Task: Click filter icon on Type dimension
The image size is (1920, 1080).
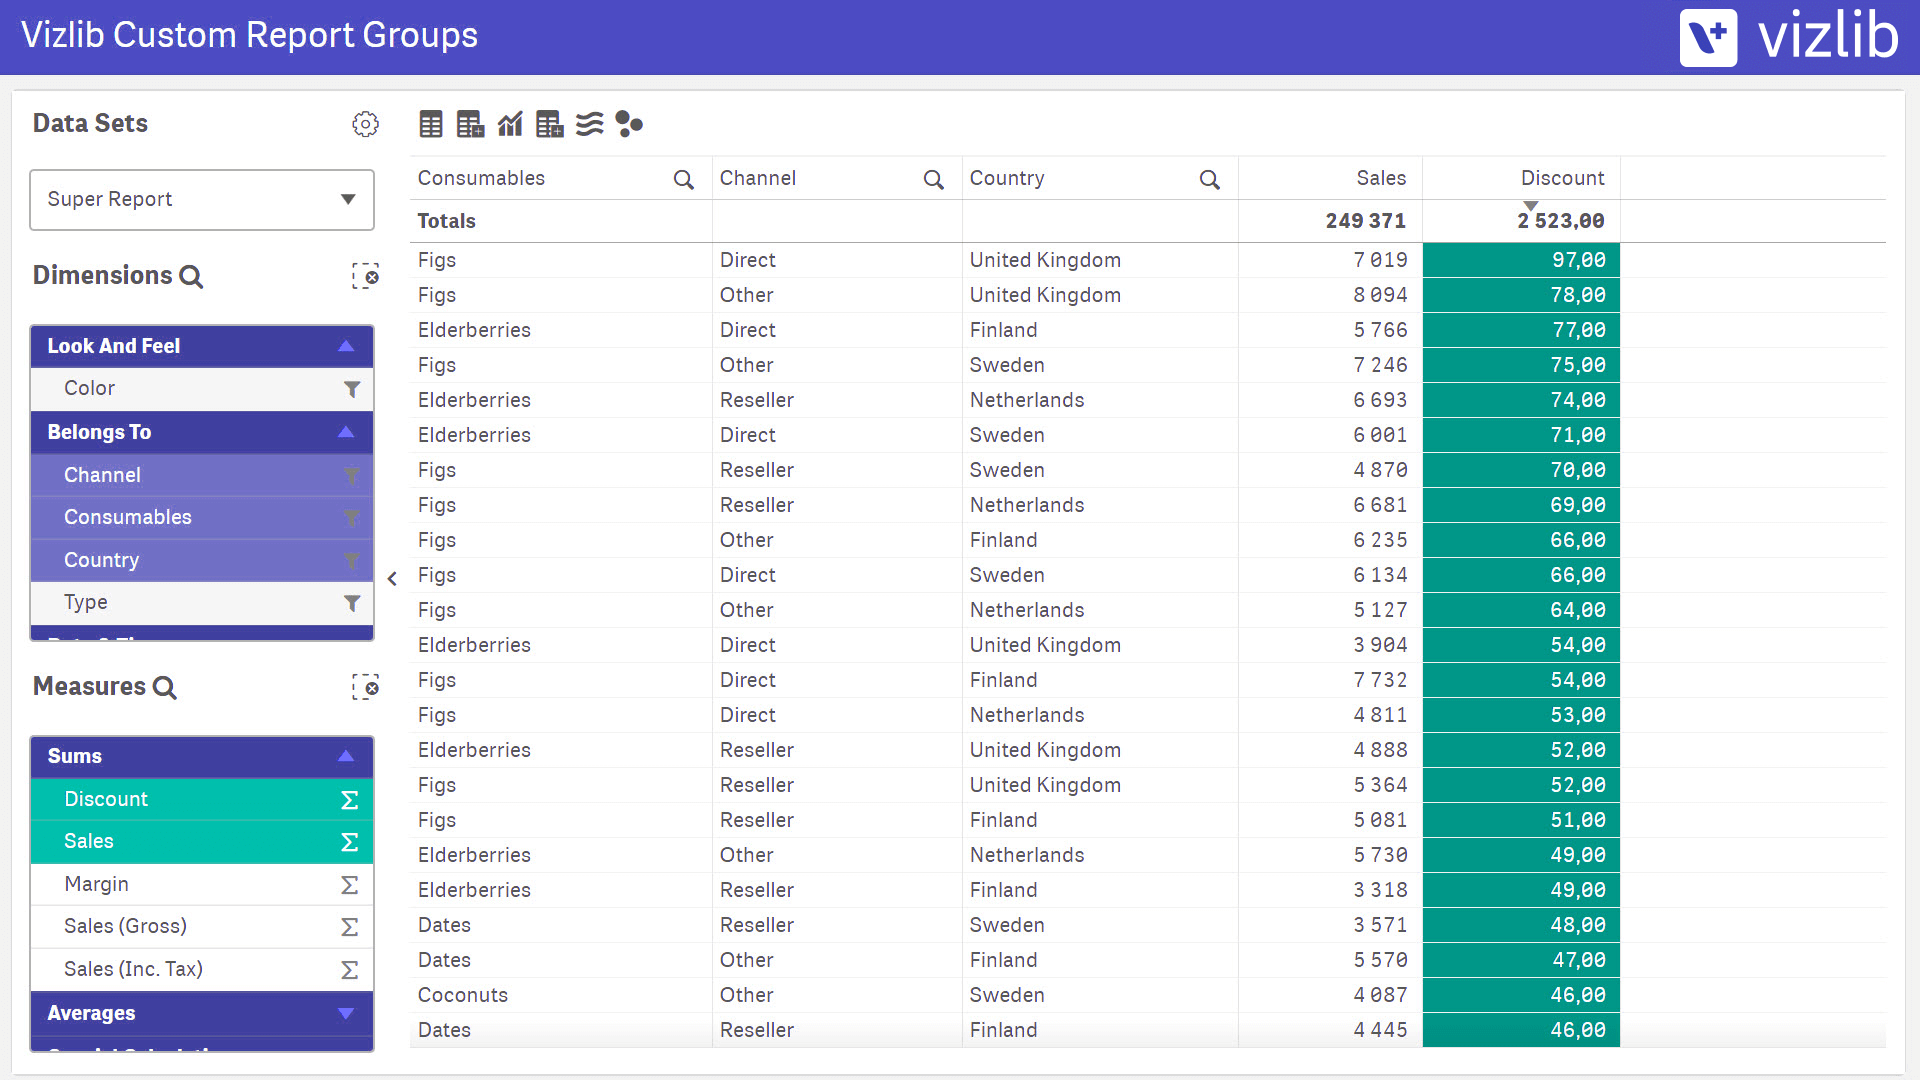Action: pos(352,603)
